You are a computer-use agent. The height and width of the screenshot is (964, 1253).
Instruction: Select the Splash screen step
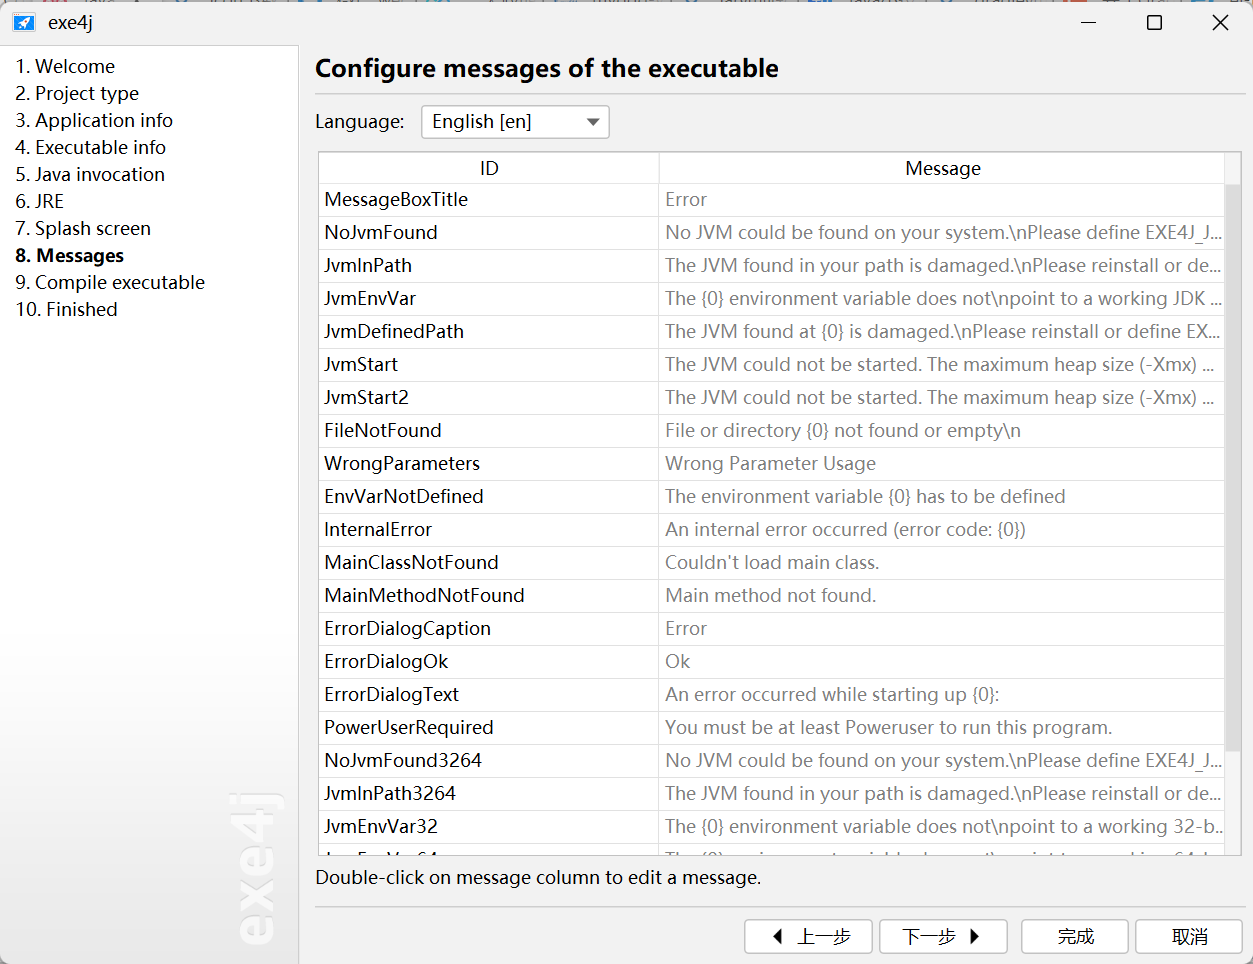coord(83,228)
